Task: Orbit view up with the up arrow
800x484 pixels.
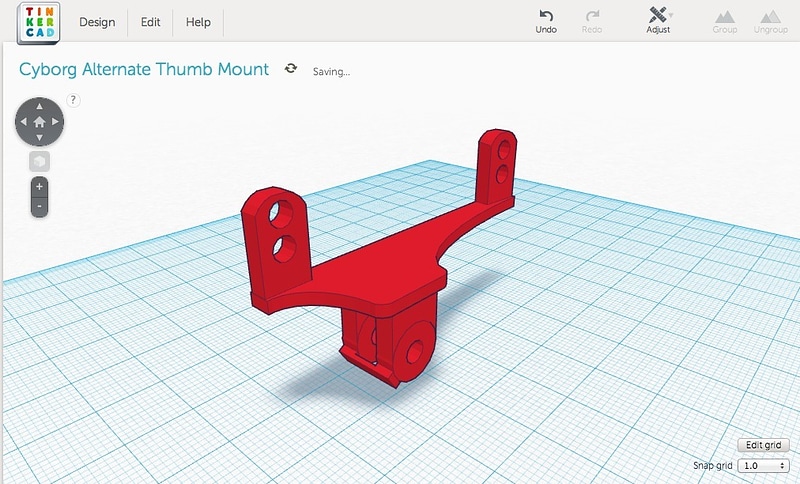Action: pyautogui.click(x=39, y=106)
